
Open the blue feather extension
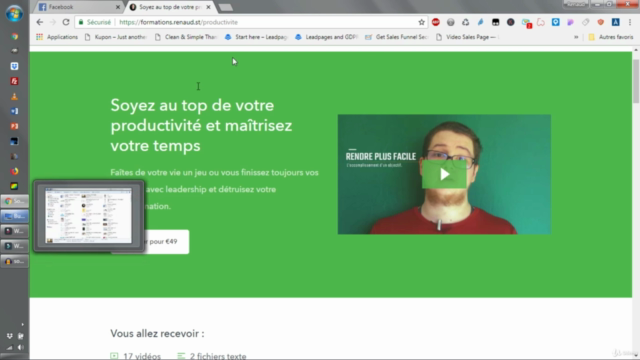point(480,22)
